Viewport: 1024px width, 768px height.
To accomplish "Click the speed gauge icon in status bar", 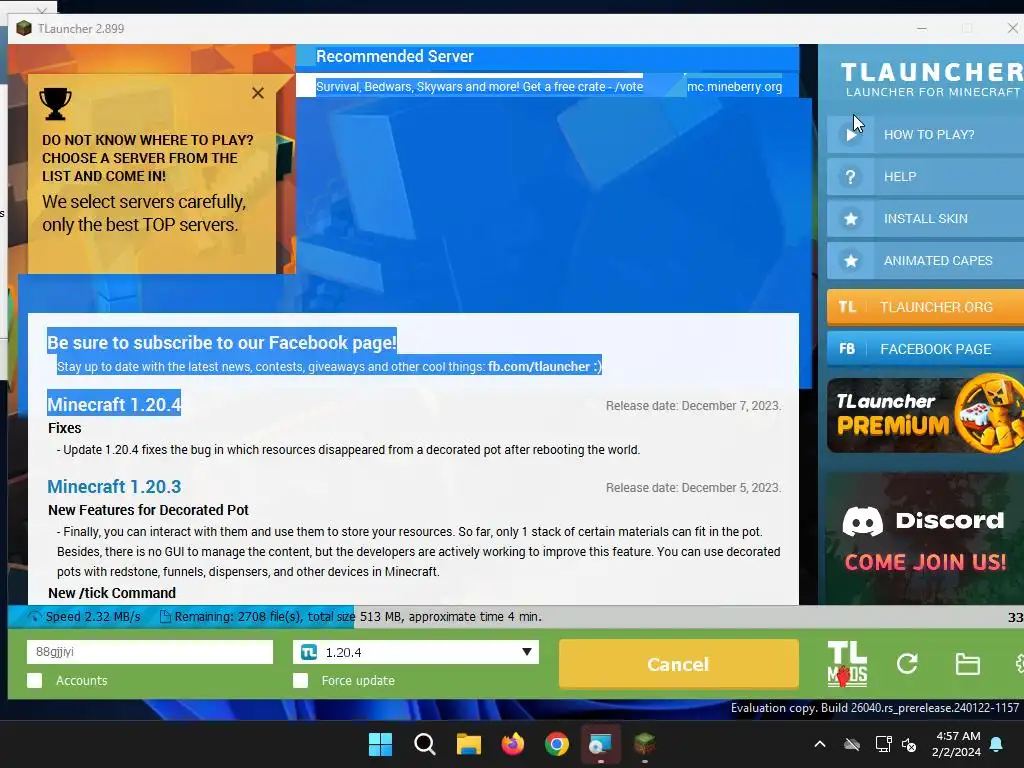I will point(35,616).
